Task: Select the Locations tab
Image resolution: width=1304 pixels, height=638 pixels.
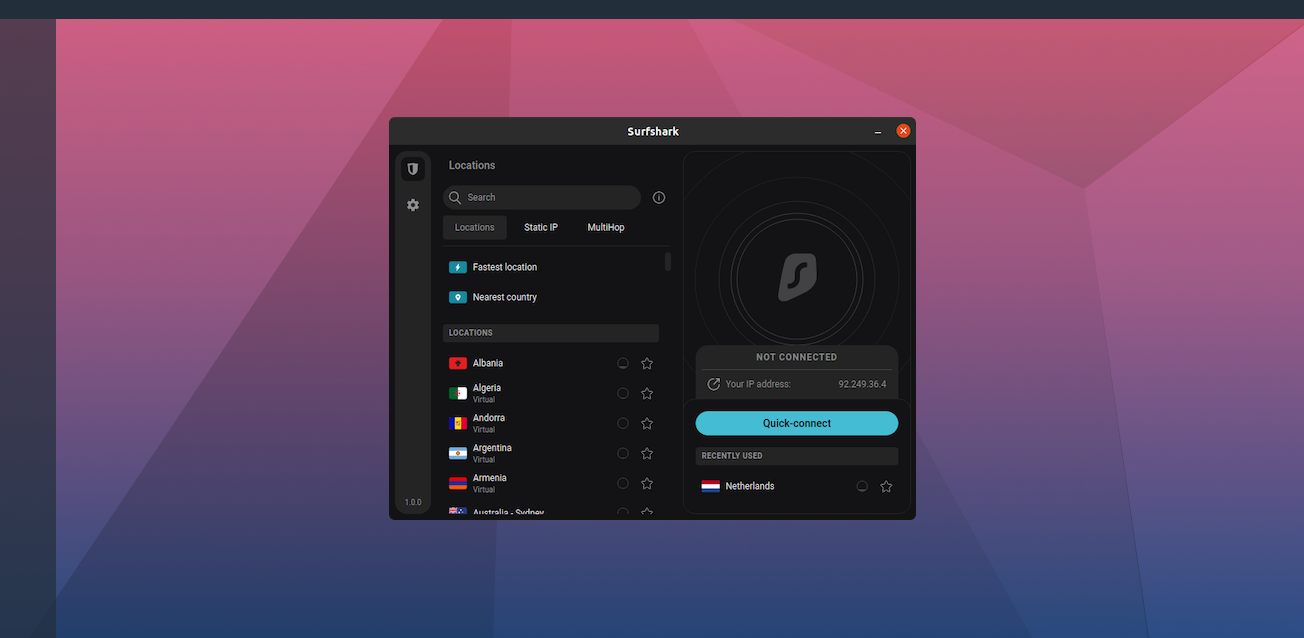Action: tap(474, 228)
